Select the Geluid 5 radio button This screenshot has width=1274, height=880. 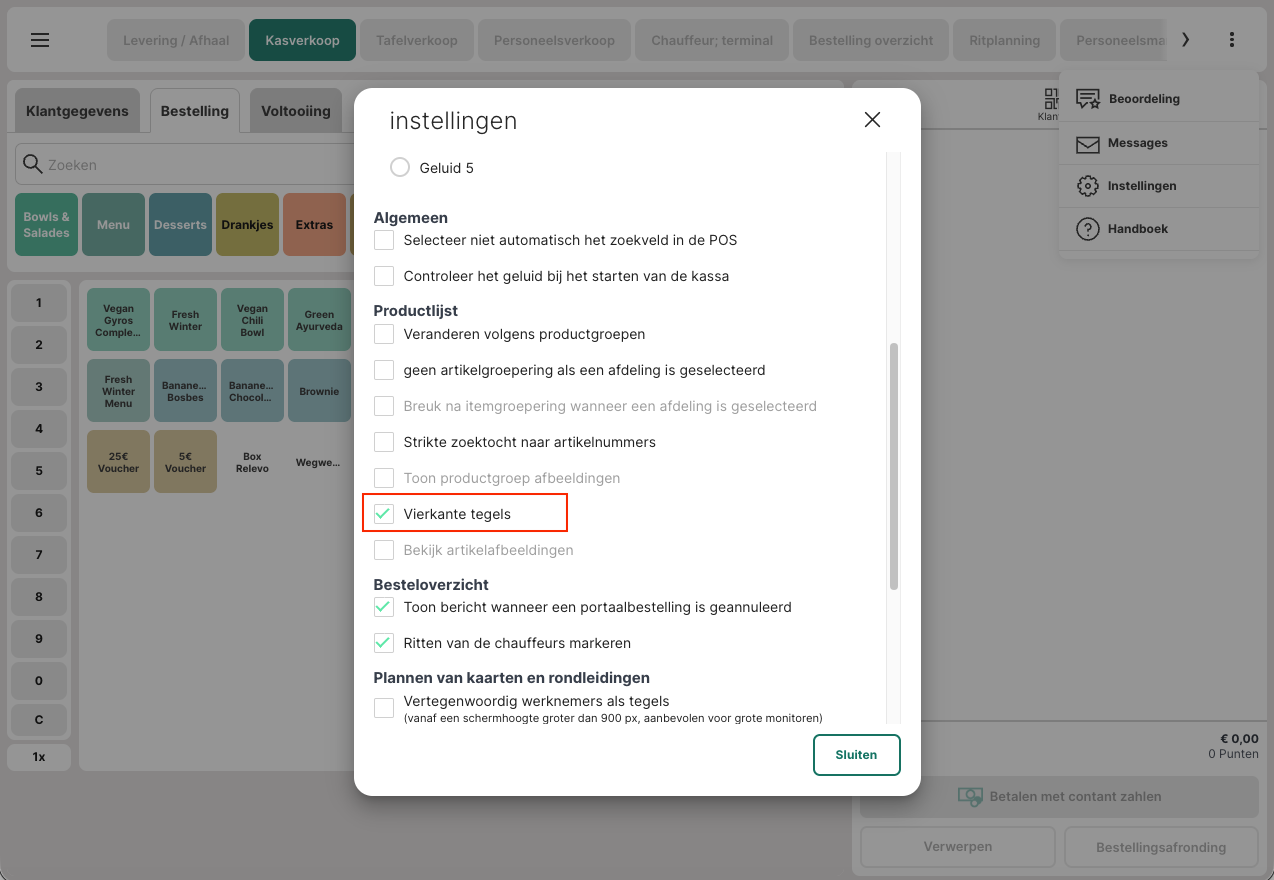tap(400, 168)
